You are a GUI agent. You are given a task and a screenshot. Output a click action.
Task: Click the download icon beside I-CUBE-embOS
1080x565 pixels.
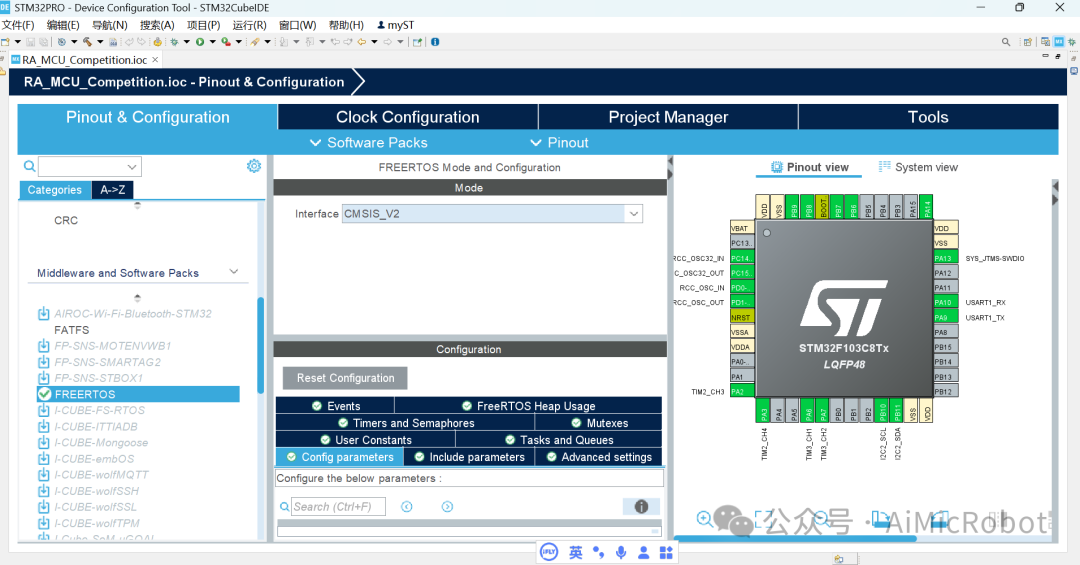coord(43,458)
